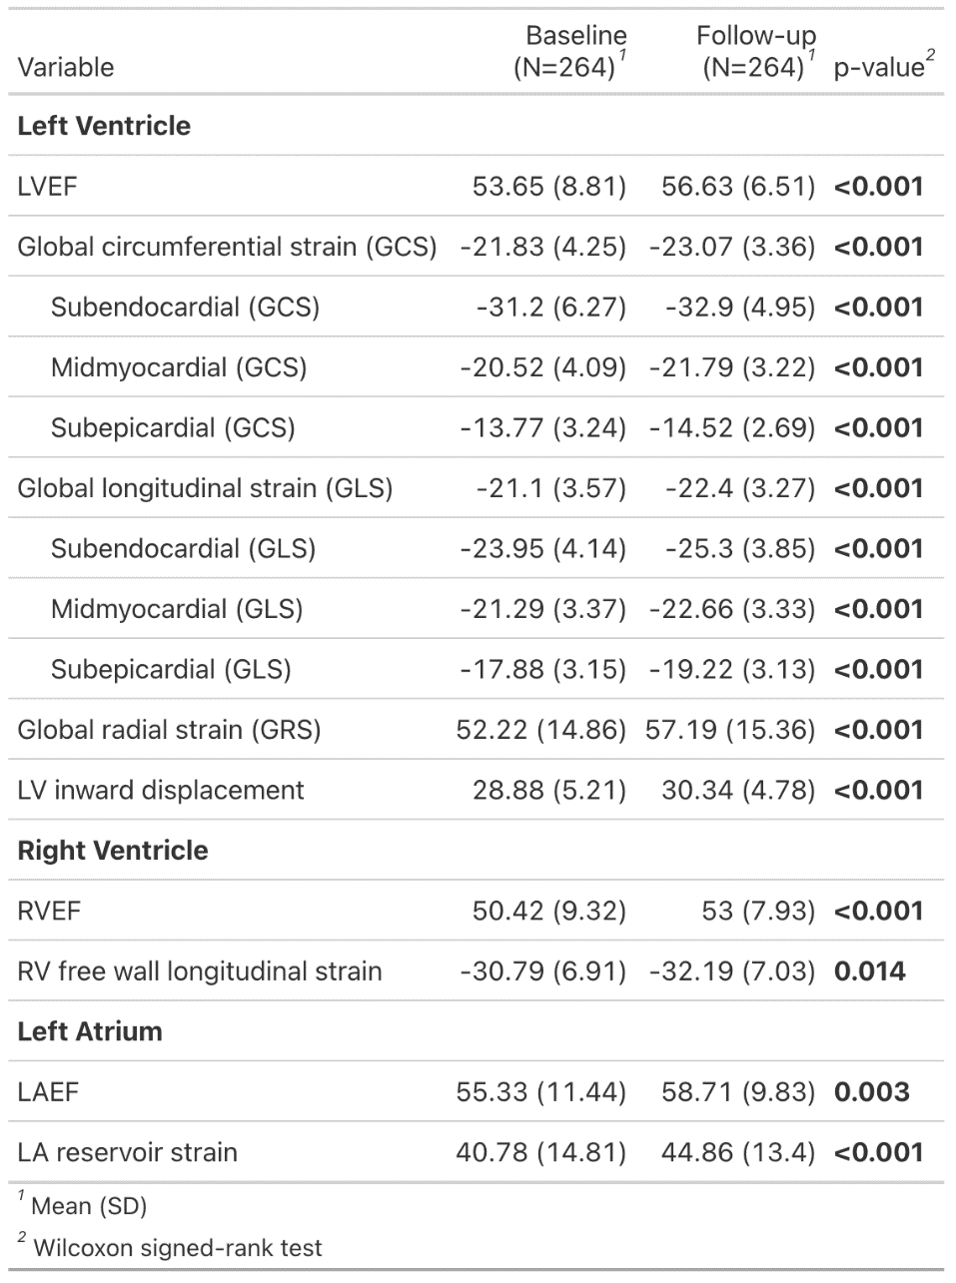Select the LA reservoir strain row label

pos(127,1152)
